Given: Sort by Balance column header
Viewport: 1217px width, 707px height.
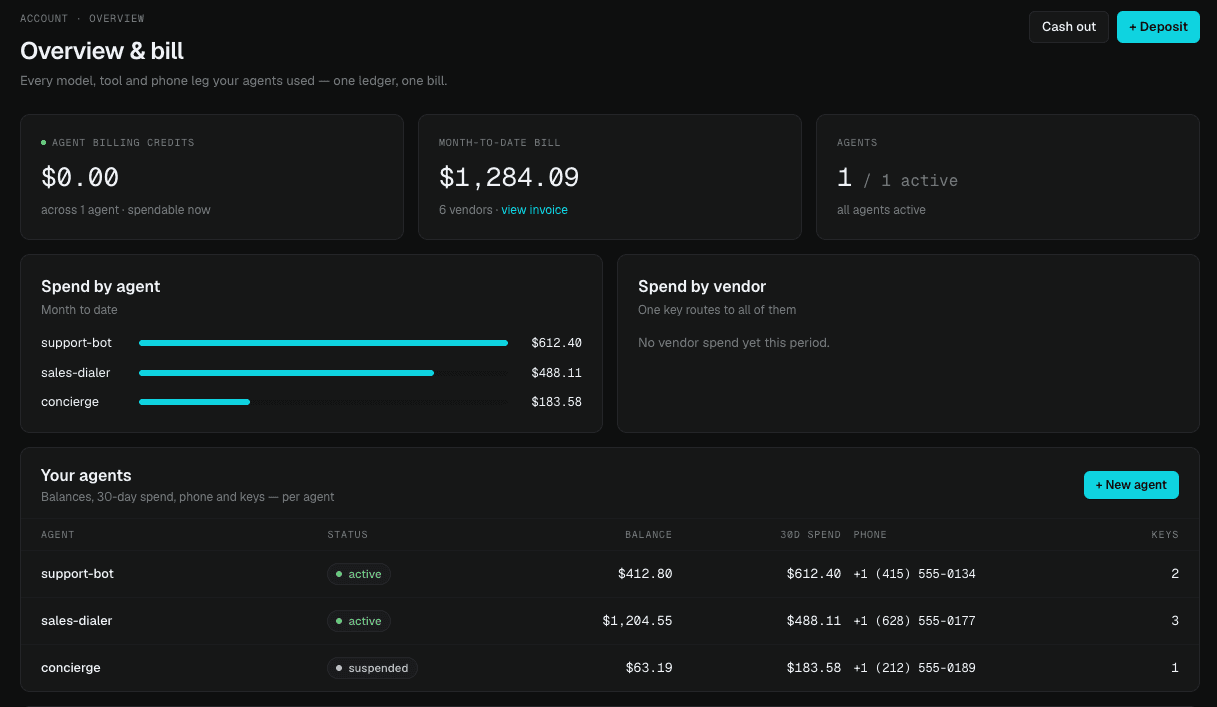Looking at the screenshot, I should 648,535.
